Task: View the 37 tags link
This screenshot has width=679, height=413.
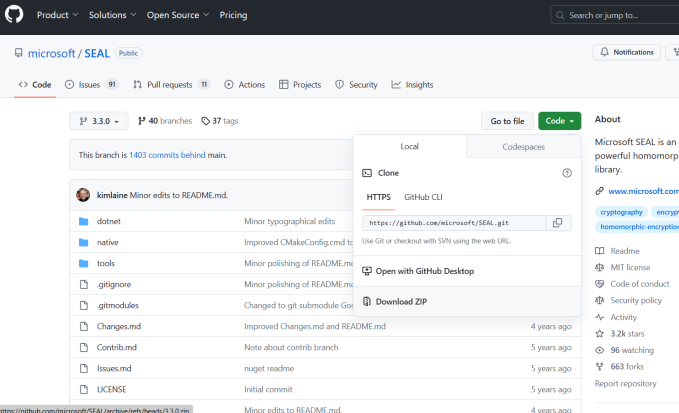Action: (x=220, y=121)
